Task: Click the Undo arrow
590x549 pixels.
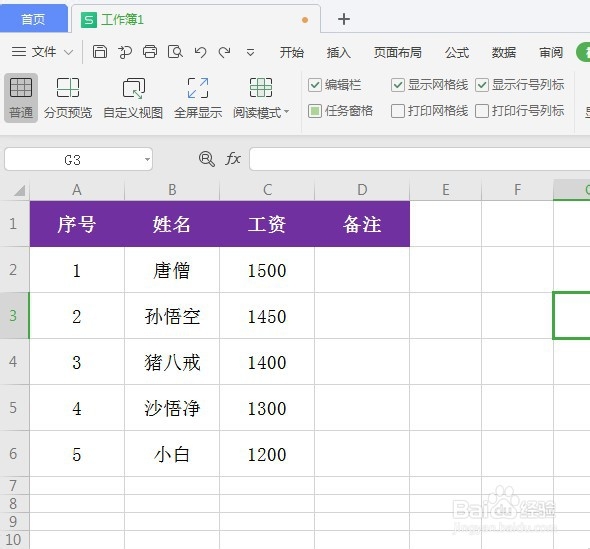Action: coord(200,52)
